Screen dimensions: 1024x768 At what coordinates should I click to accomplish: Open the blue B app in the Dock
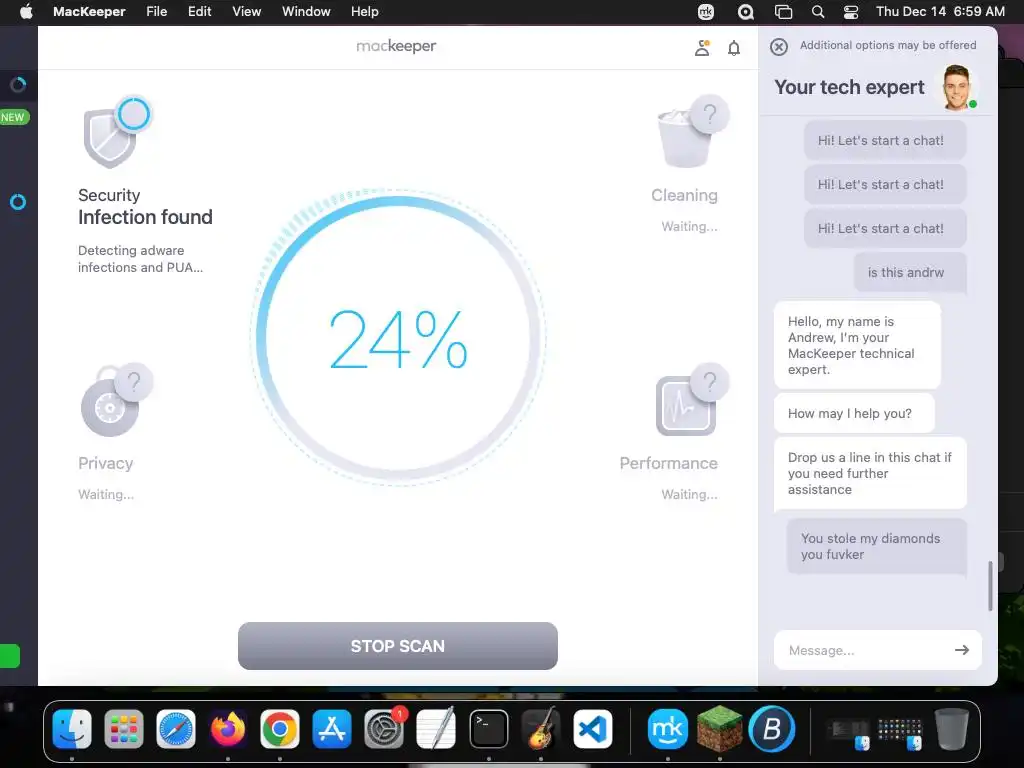tap(772, 729)
